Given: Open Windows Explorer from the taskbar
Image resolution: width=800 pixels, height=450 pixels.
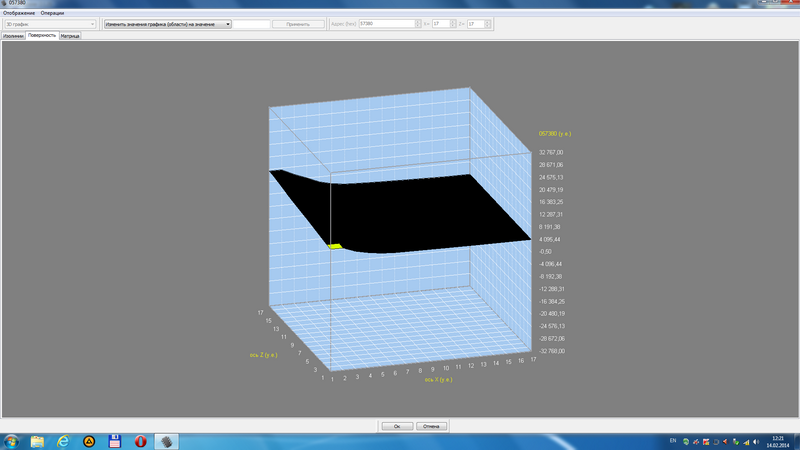Looking at the screenshot, I should pos(37,441).
